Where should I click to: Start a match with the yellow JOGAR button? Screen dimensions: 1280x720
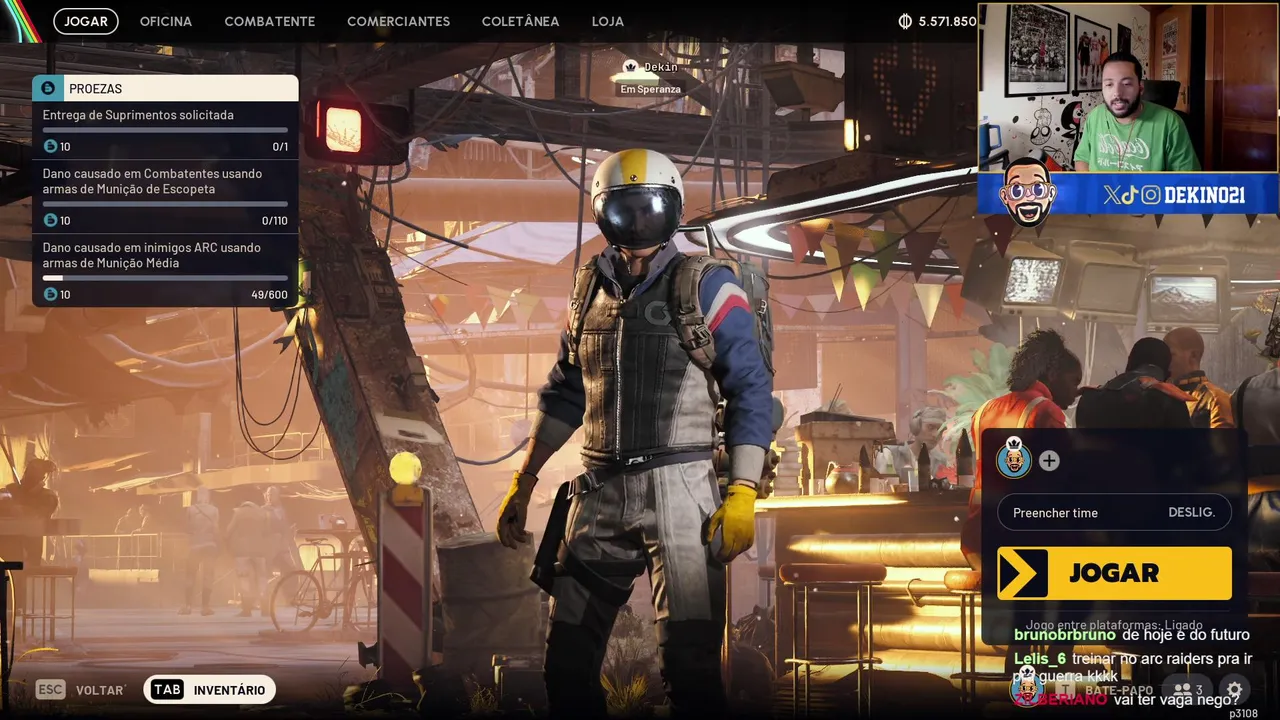point(1114,573)
